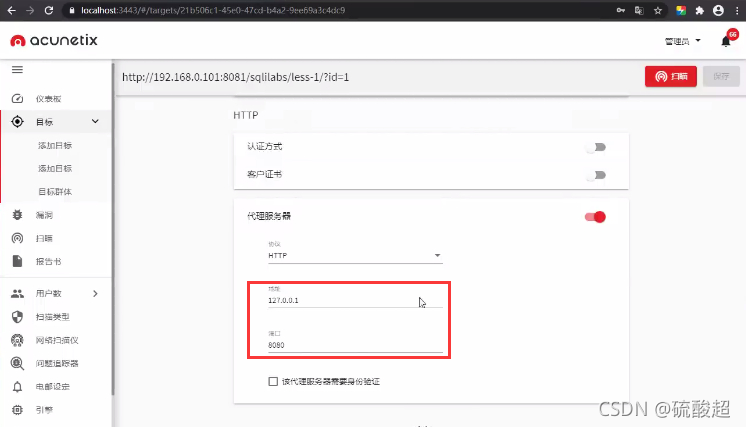The image size is (746, 427).
Task: Collapse sidebar with the hamburger menu icon
Action: click(17, 69)
